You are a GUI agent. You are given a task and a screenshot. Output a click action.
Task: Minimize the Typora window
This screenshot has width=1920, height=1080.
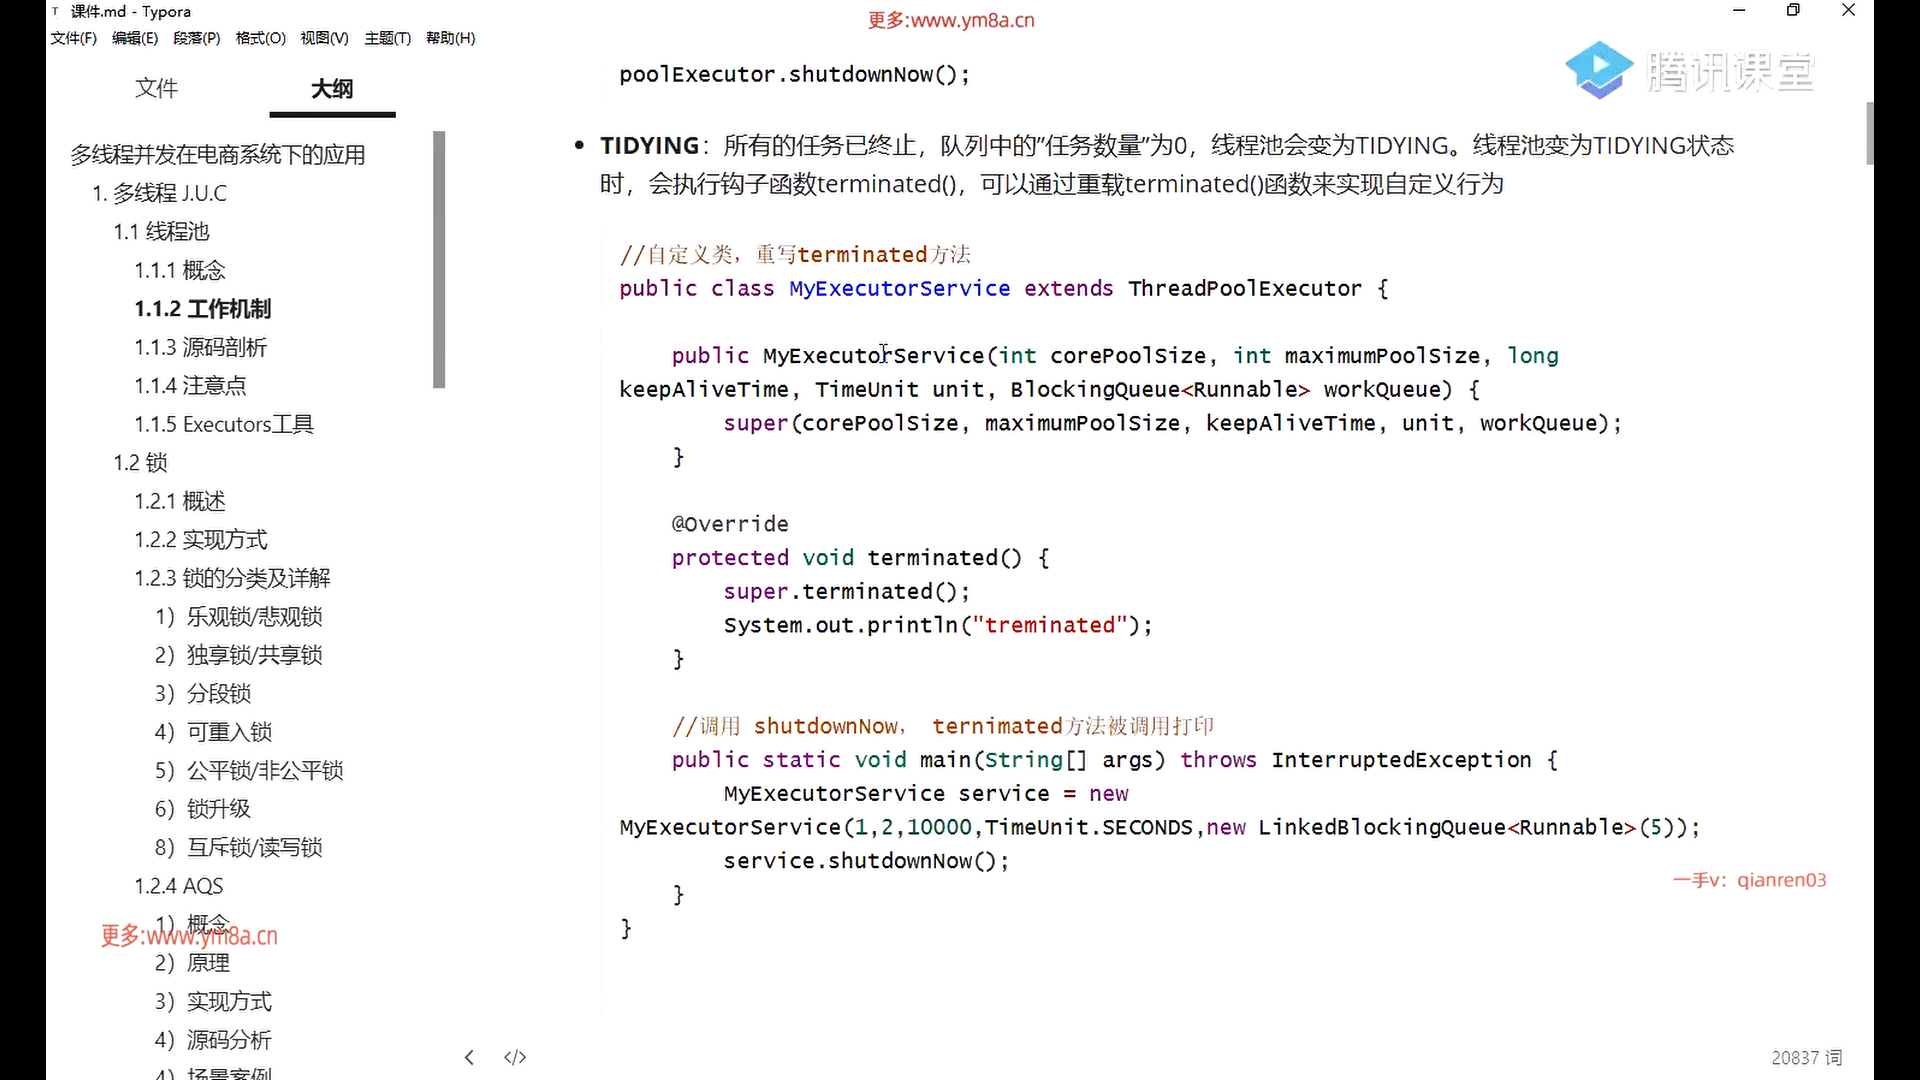point(1739,11)
